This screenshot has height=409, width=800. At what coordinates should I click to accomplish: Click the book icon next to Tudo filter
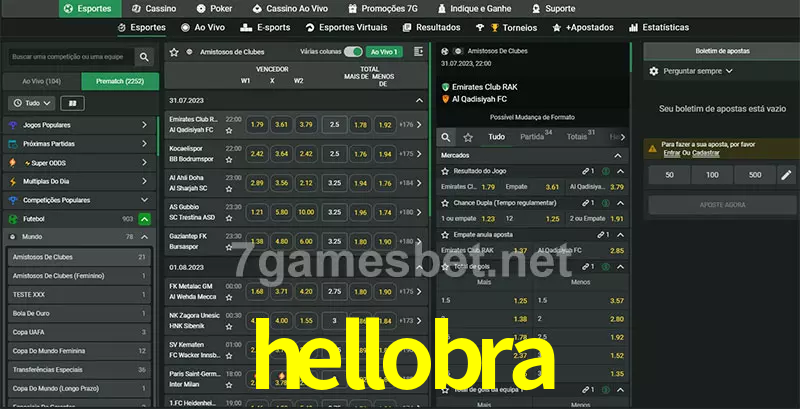tap(72, 103)
